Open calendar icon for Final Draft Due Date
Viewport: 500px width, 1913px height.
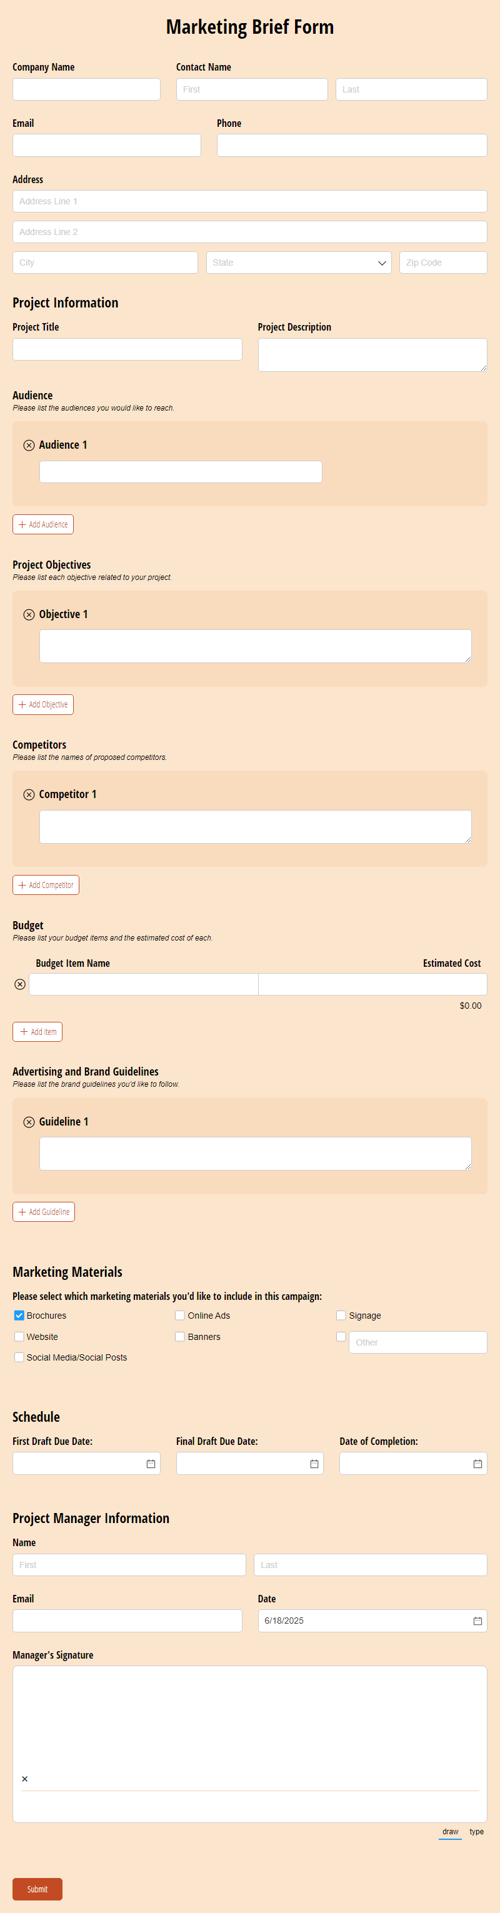314,1464
